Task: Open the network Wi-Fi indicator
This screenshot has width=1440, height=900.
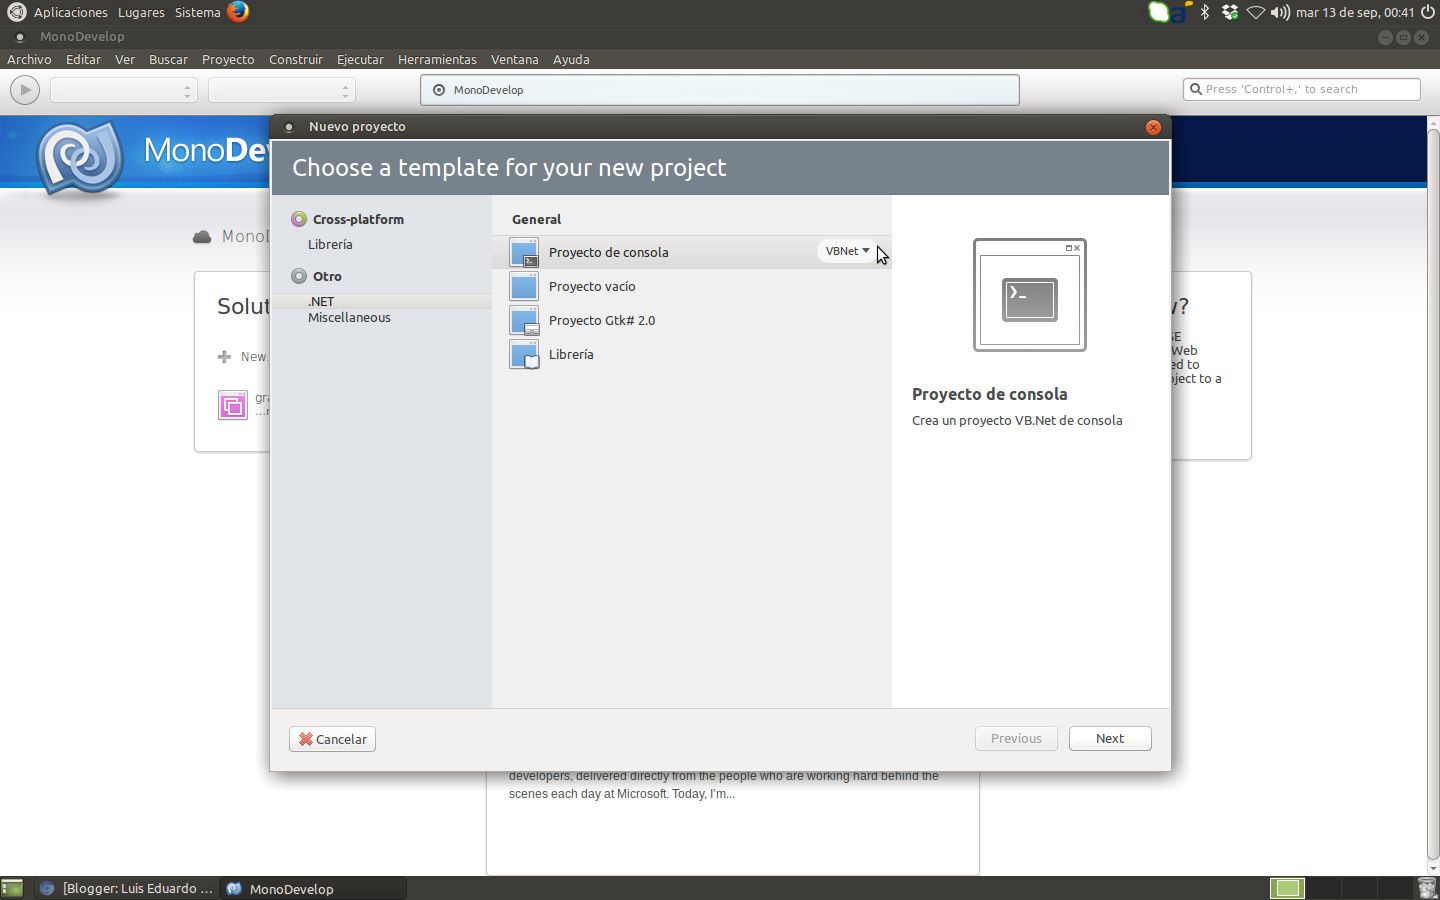Action: pos(1256,12)
